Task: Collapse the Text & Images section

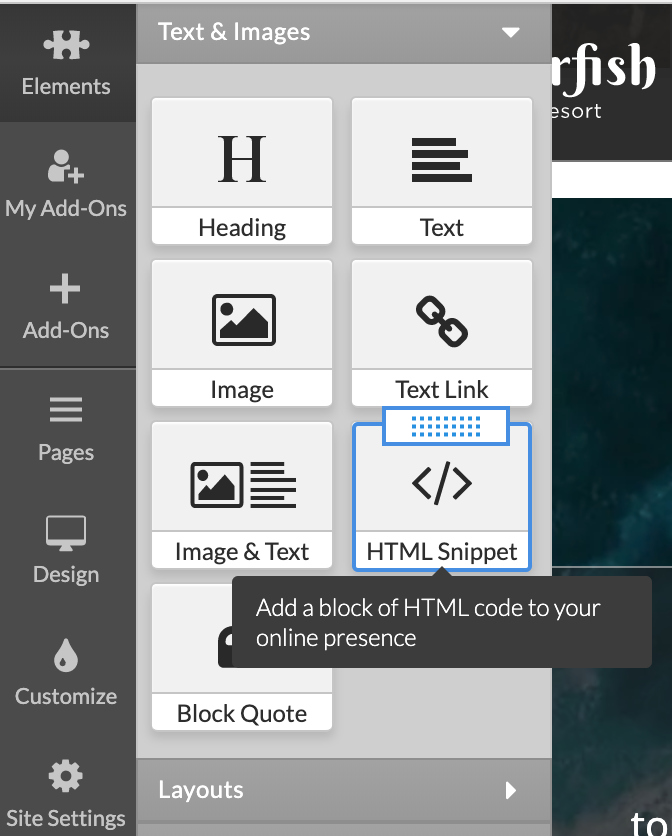Action: coord(344,33)
